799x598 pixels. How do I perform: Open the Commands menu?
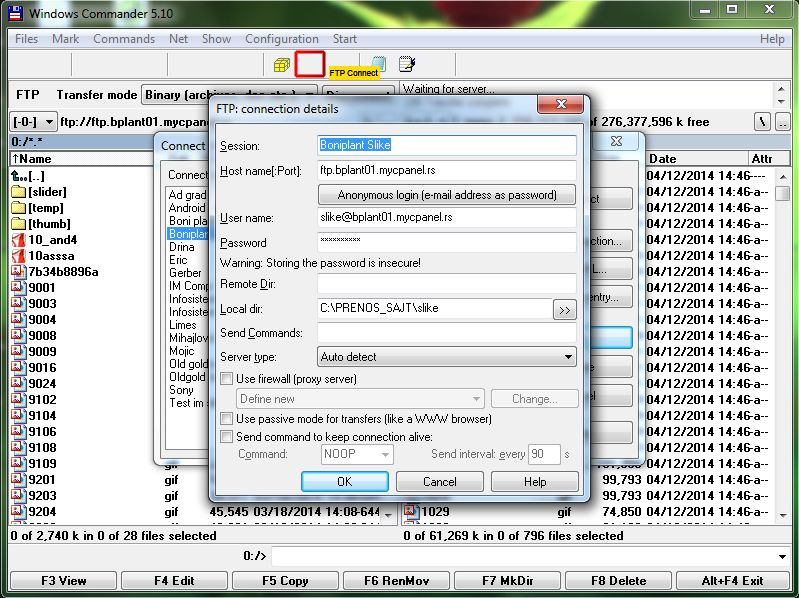coord(124,39)
